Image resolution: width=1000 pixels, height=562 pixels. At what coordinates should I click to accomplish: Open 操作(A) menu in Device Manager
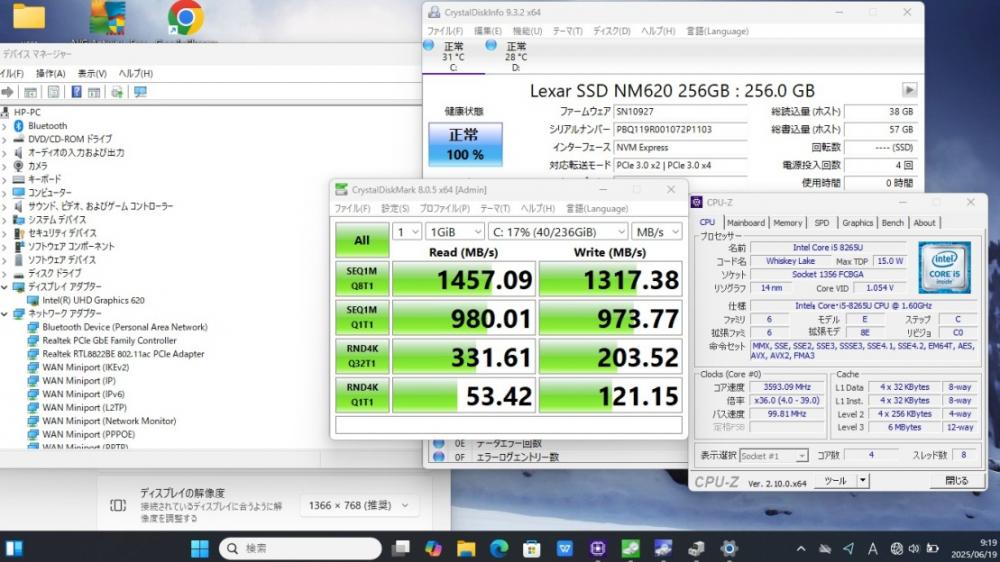(50, 73)
